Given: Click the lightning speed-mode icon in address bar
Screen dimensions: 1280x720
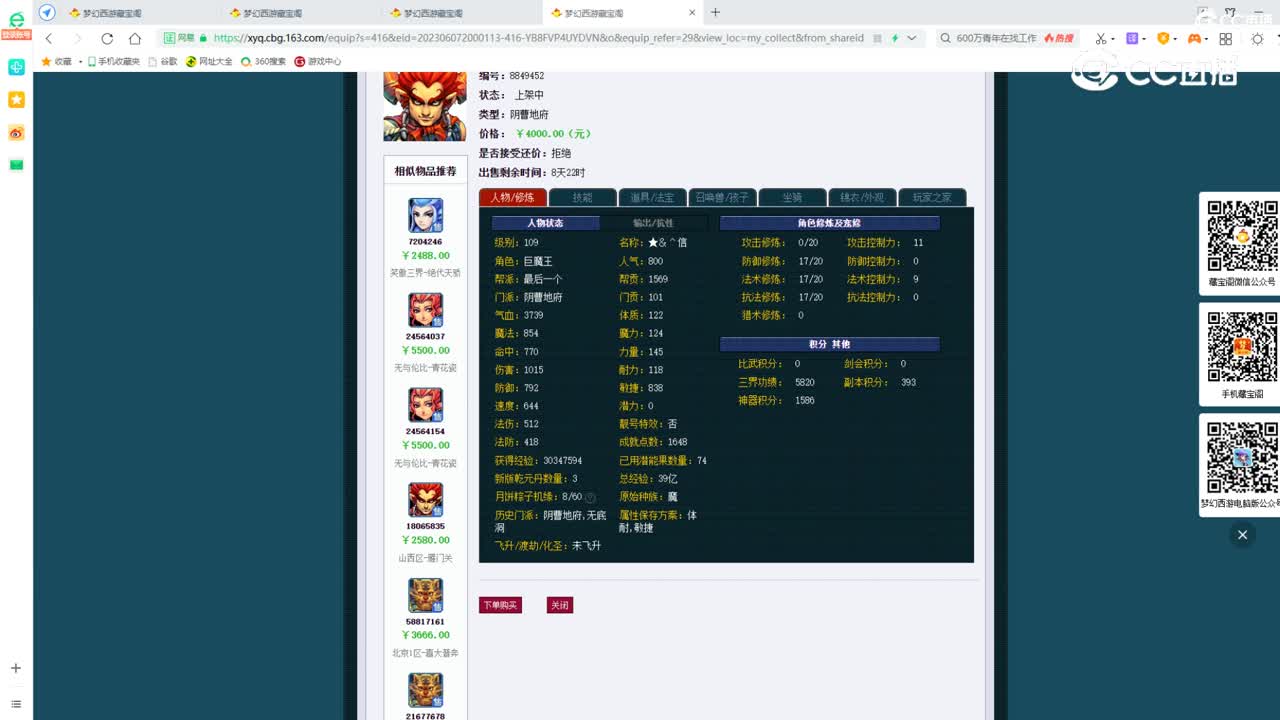Looking at the screenshot, I should click(x=894, y=38).
